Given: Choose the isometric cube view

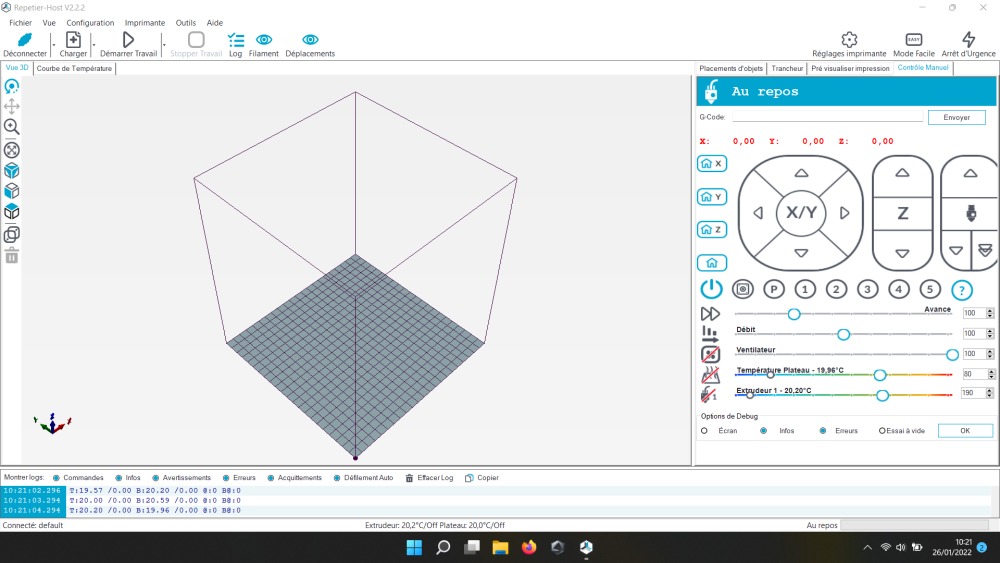Looking at the screenshot, I should point(11,170).
